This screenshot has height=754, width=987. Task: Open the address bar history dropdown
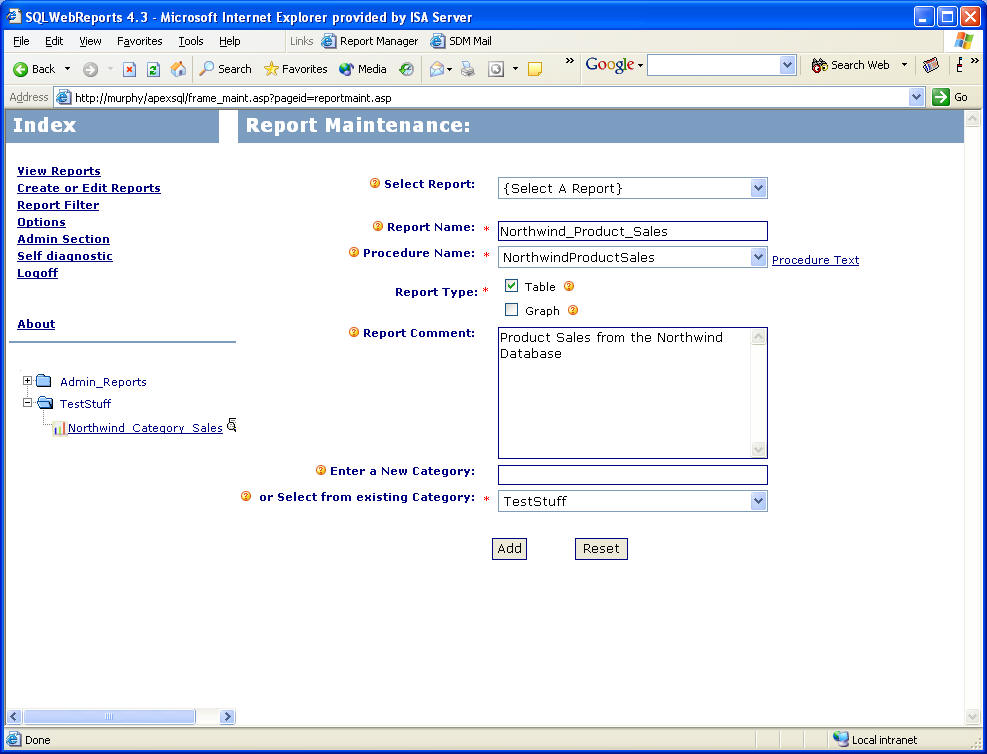[x=916, y=97]
